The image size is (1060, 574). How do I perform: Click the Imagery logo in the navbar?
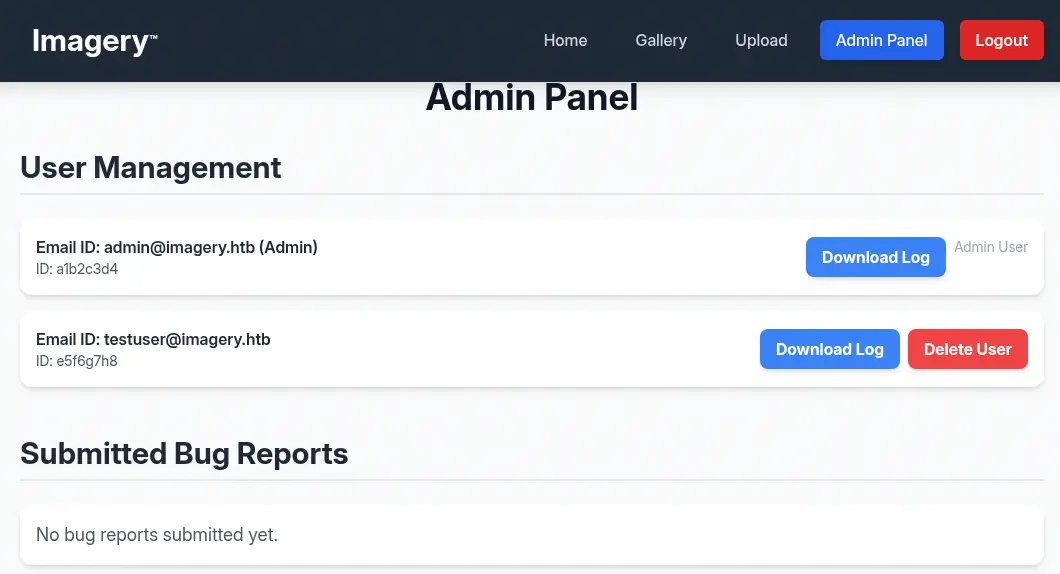point(94,41)
